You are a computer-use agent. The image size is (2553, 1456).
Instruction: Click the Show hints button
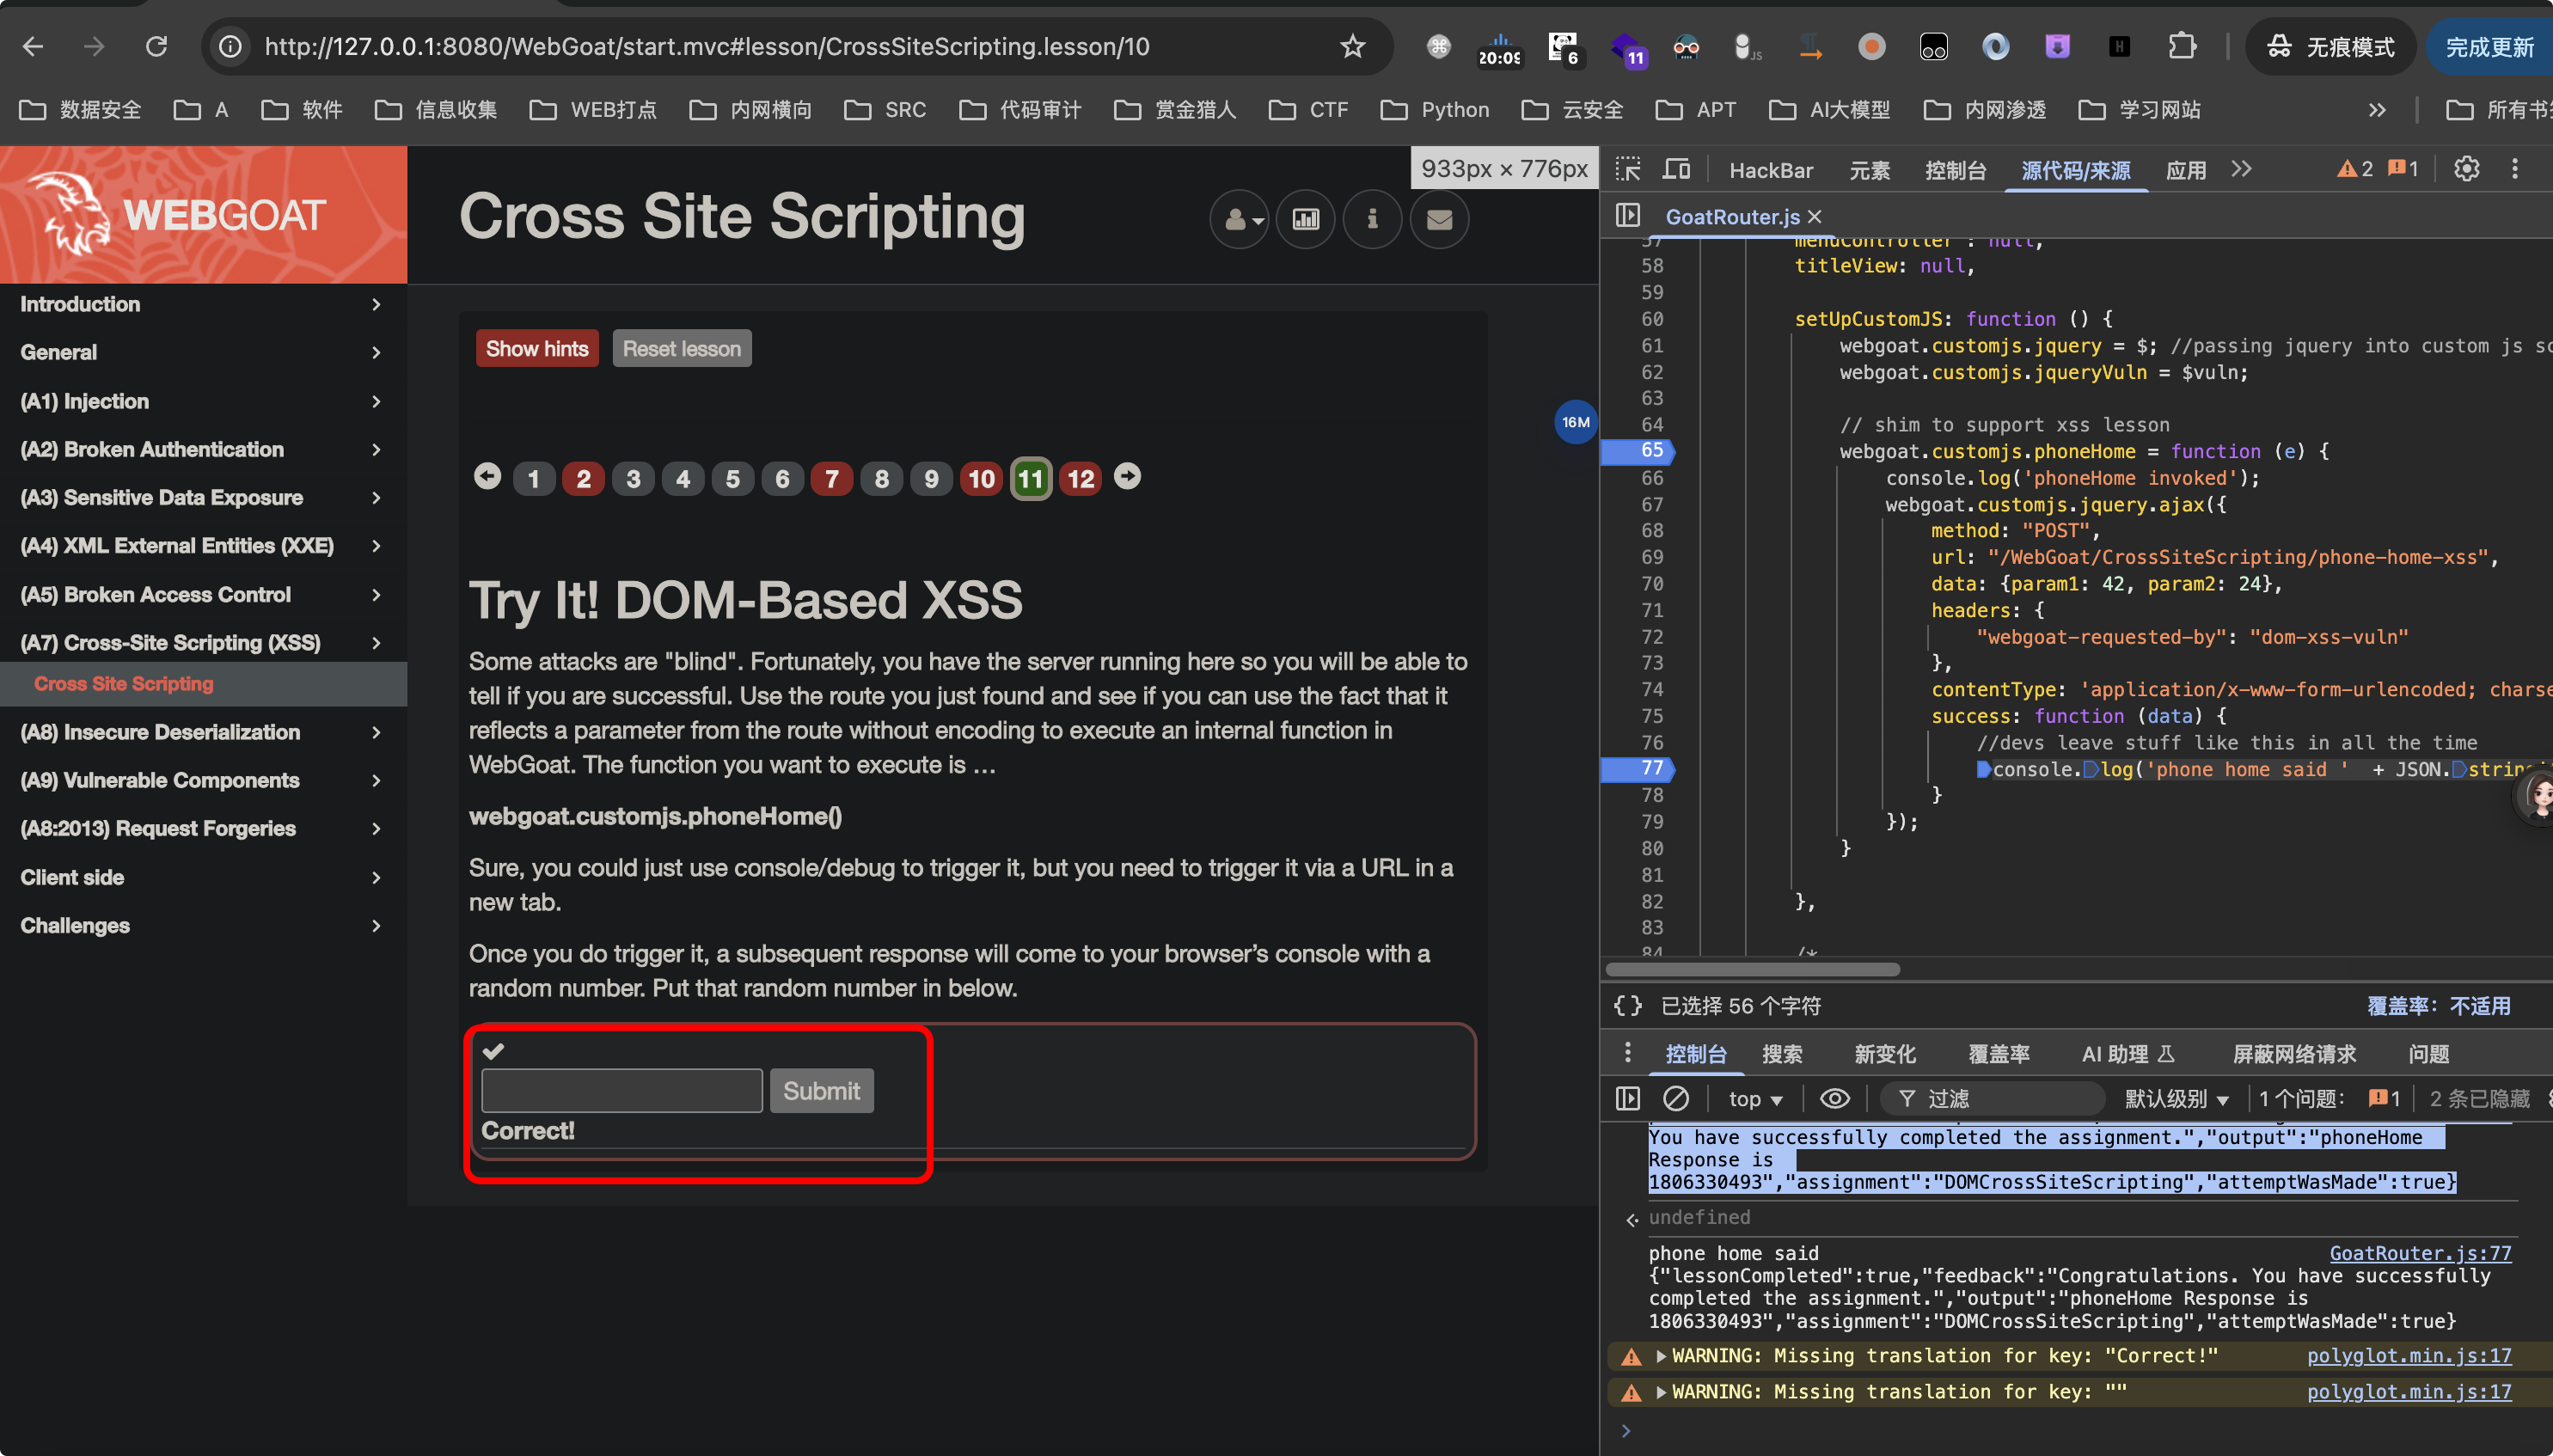click(x=537, y=348)
